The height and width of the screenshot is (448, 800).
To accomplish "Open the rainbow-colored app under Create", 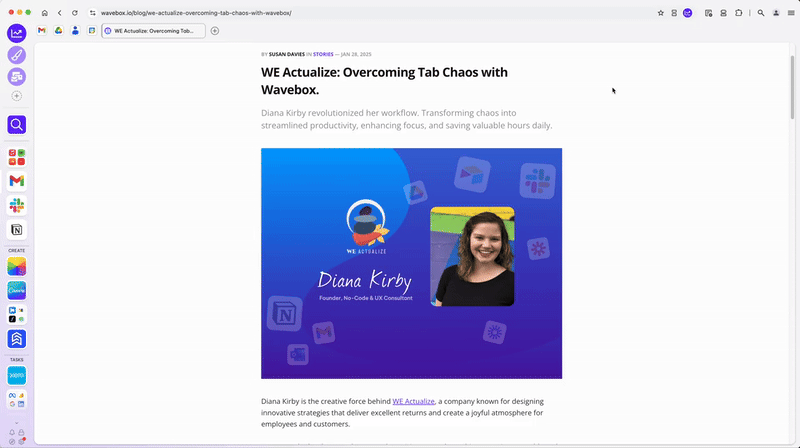I will (x=17, y=266).
